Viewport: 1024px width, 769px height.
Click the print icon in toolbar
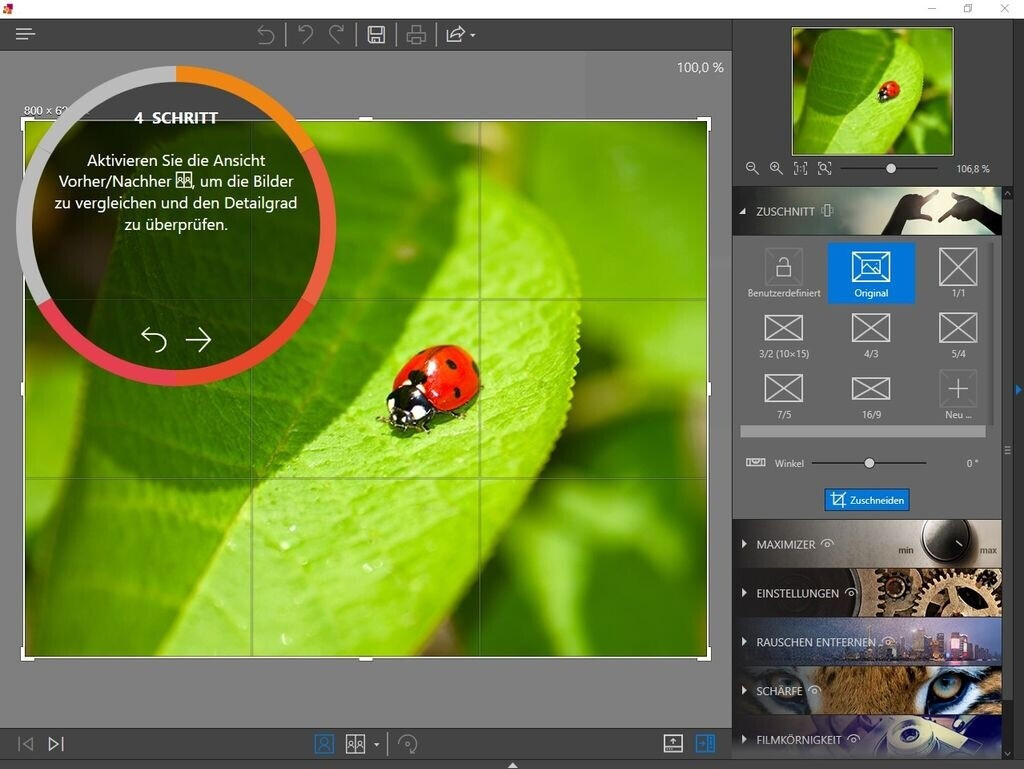[416, 35]
